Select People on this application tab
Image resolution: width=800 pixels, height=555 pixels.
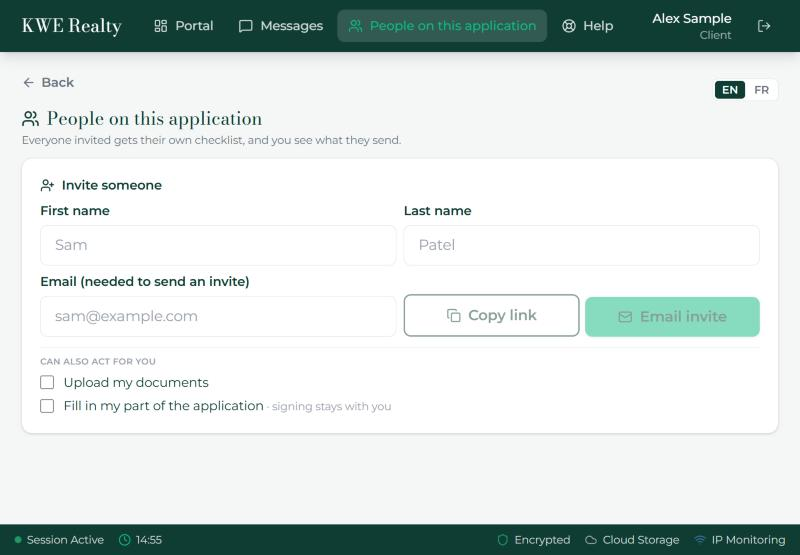point(442,26)
